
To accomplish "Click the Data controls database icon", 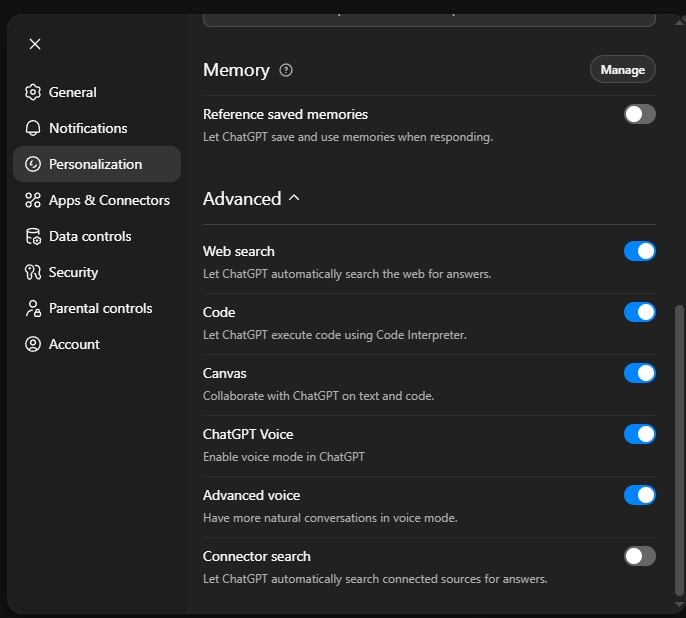I will pyautogui.click(x=33, y=236).
